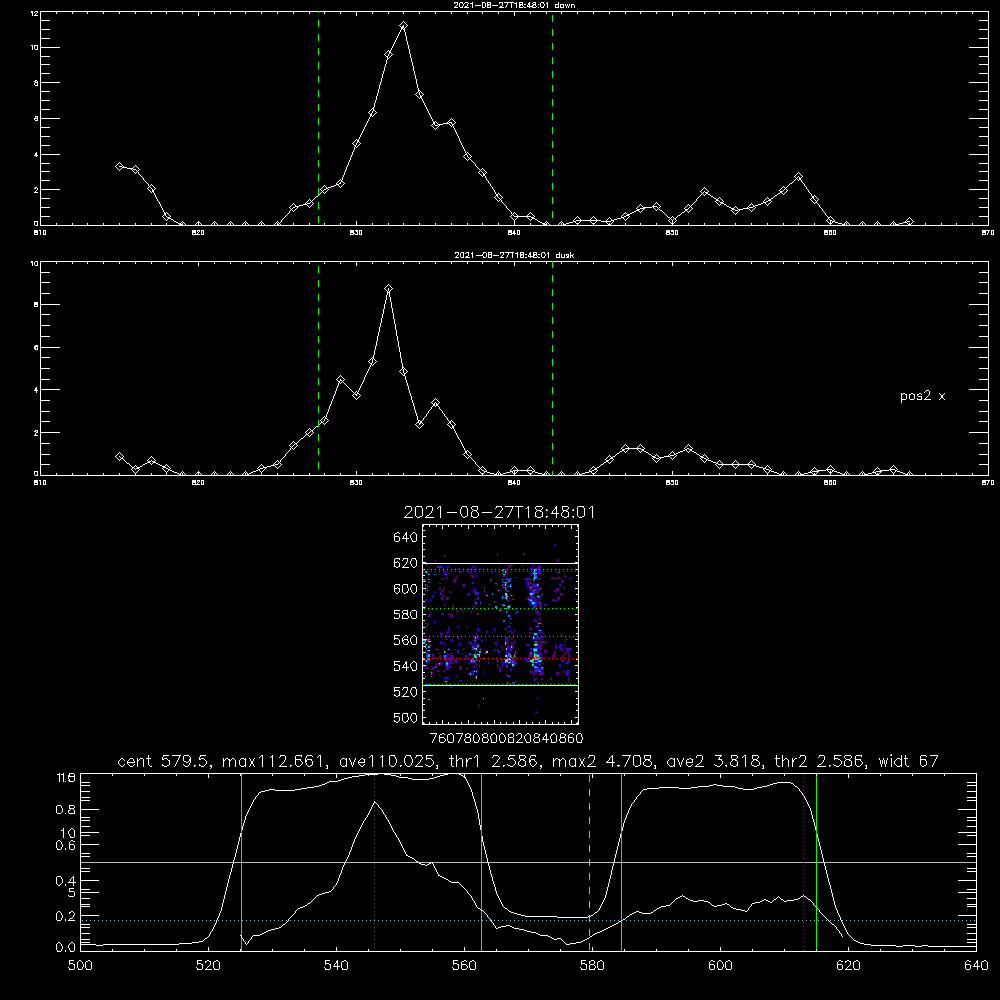Viewport: 1000px width, 1000px height.
Task: Click the "11.8" y-axis label of bottom plot
Action: pyautogui.click(x=66, y=778)
